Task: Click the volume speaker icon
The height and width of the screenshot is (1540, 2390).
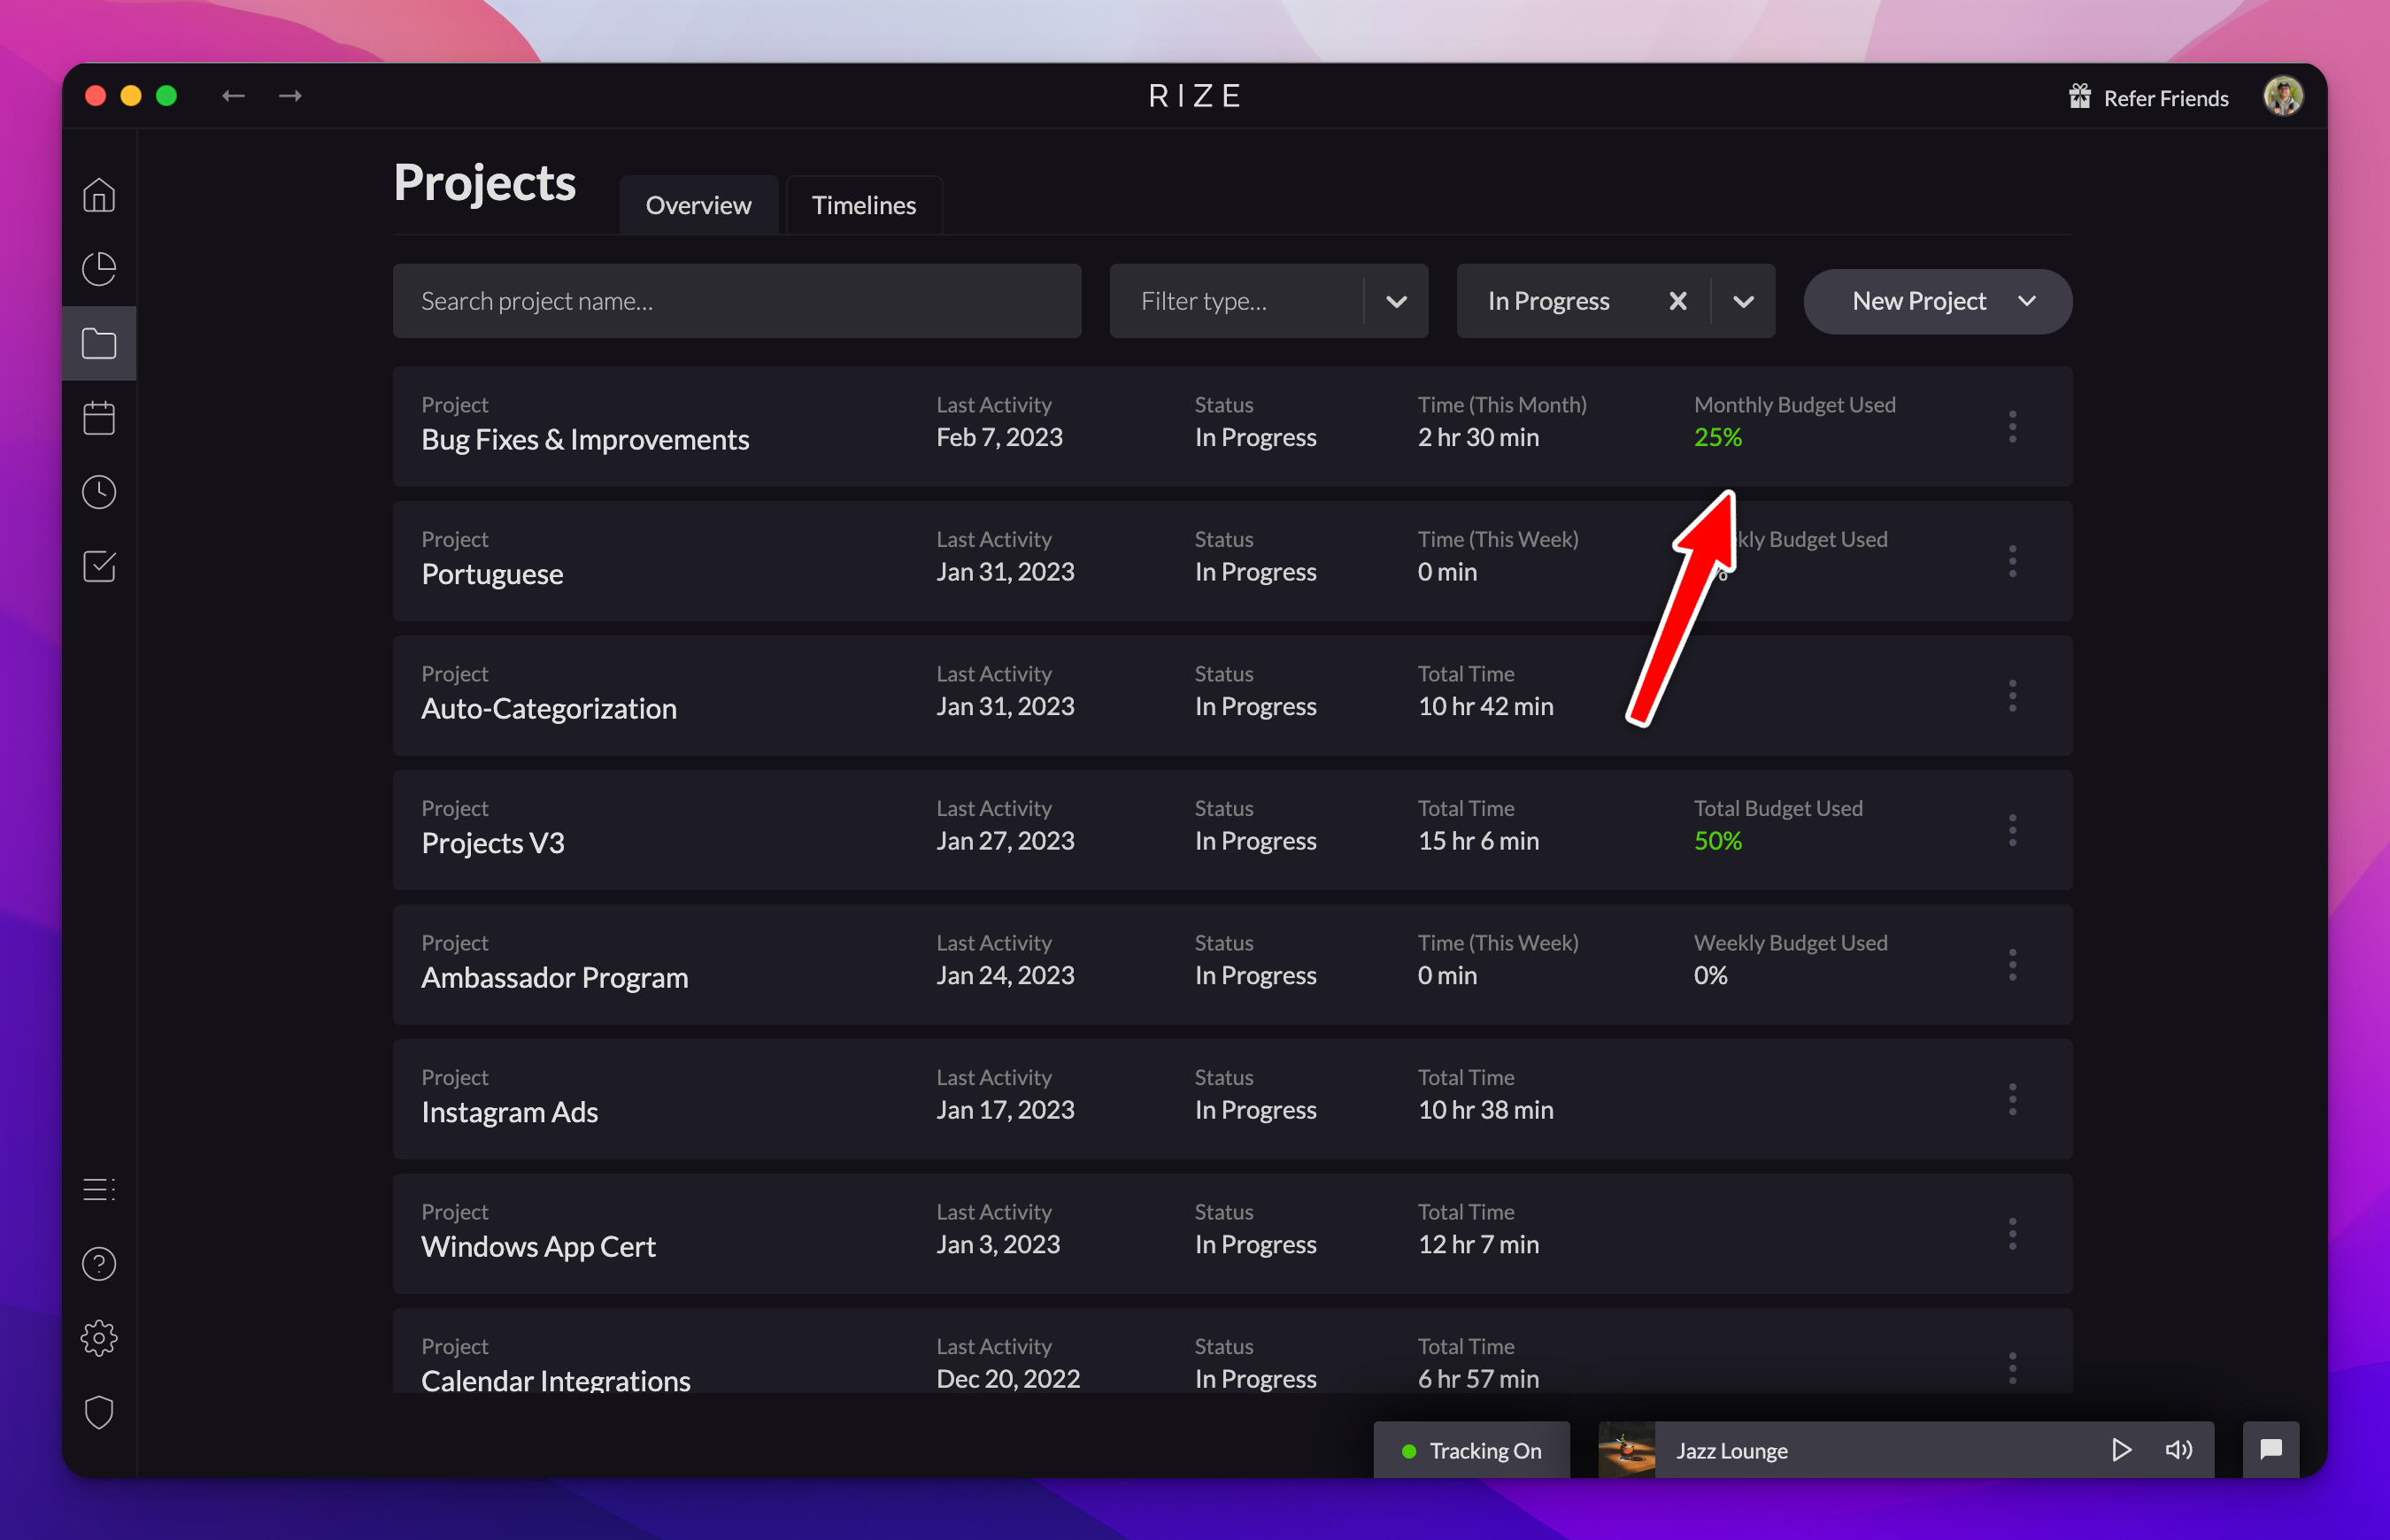Action: pos(2179,1450)
